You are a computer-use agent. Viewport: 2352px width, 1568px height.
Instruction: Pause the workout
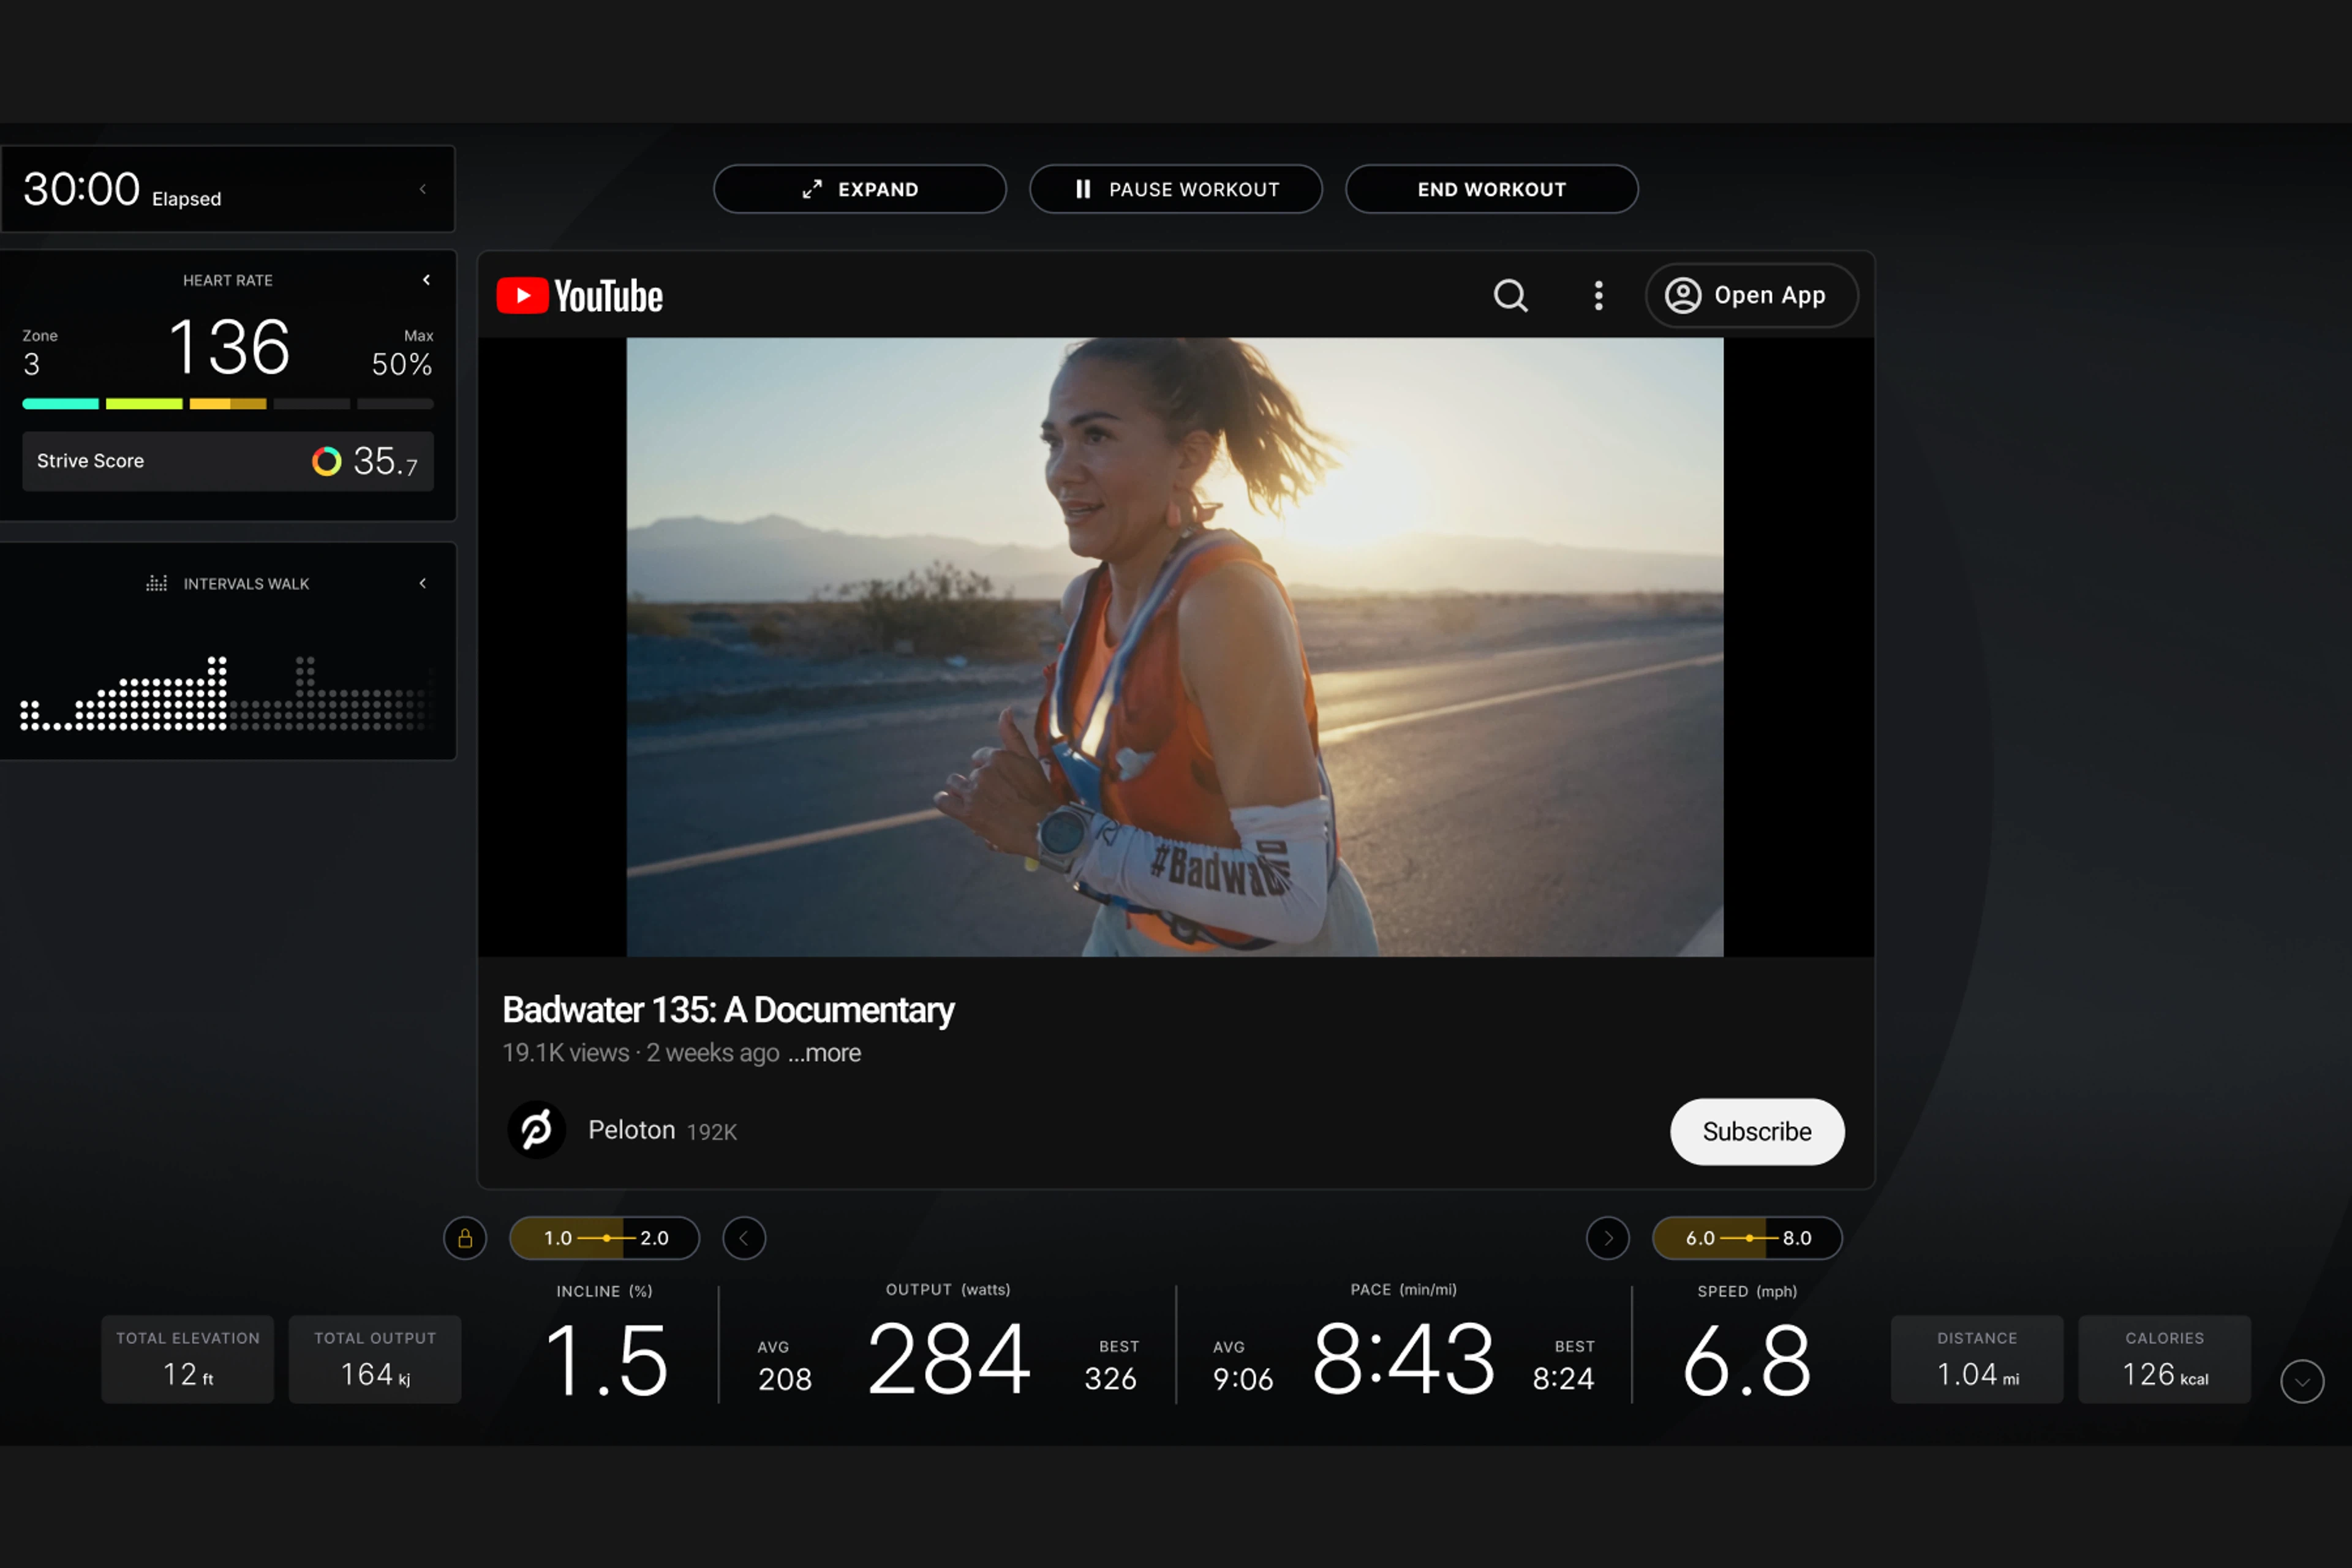(1176, 189)
